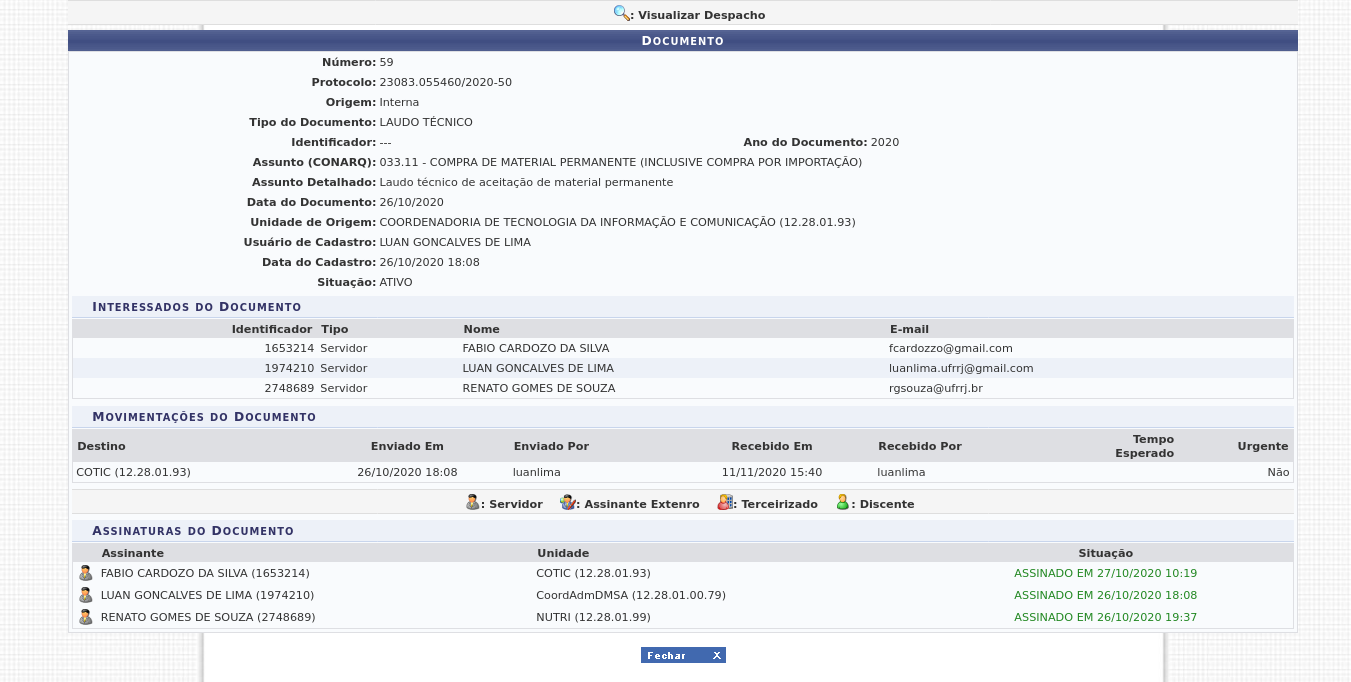Click the email rgsouza@ufrrj.br
The image size is (1351, 682).
935,389
